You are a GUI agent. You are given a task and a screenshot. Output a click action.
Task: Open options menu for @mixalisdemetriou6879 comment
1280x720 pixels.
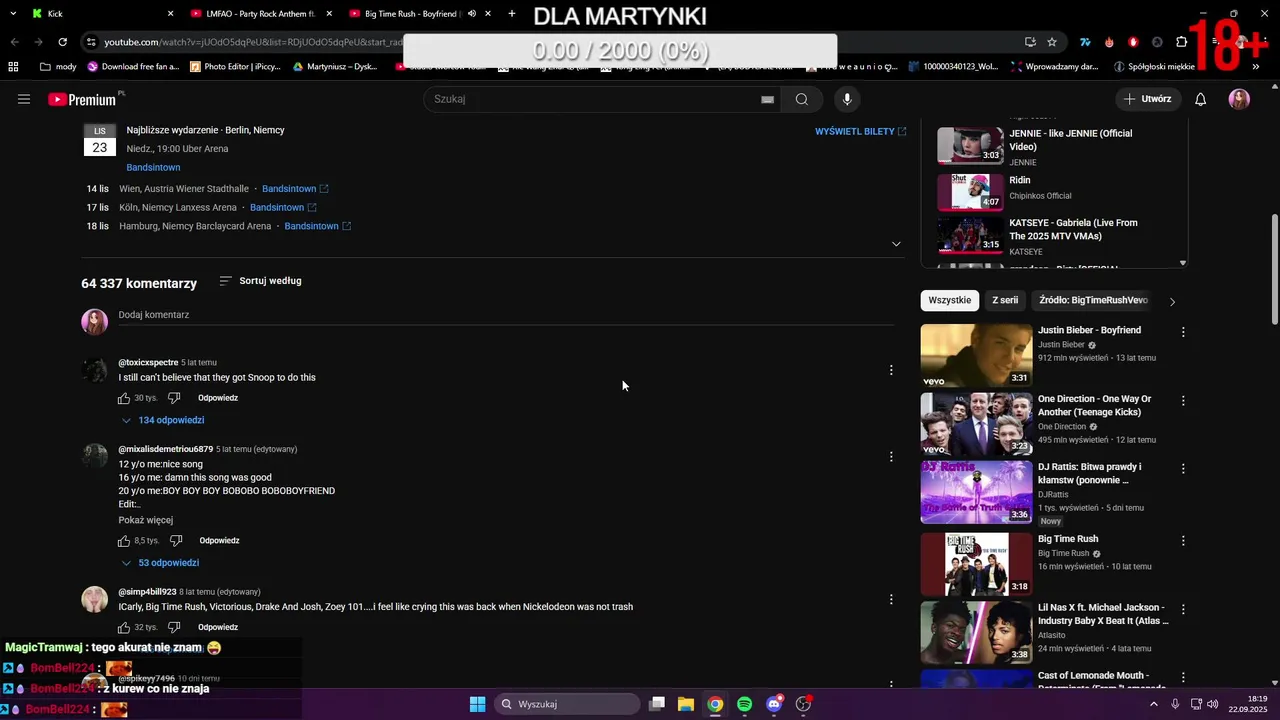(x=891, y=457)
